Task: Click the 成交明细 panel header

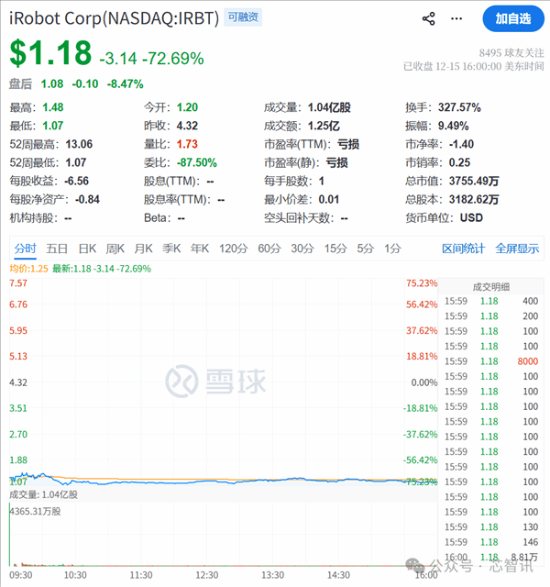Action: pyautogui.click(x=491, y=287)
